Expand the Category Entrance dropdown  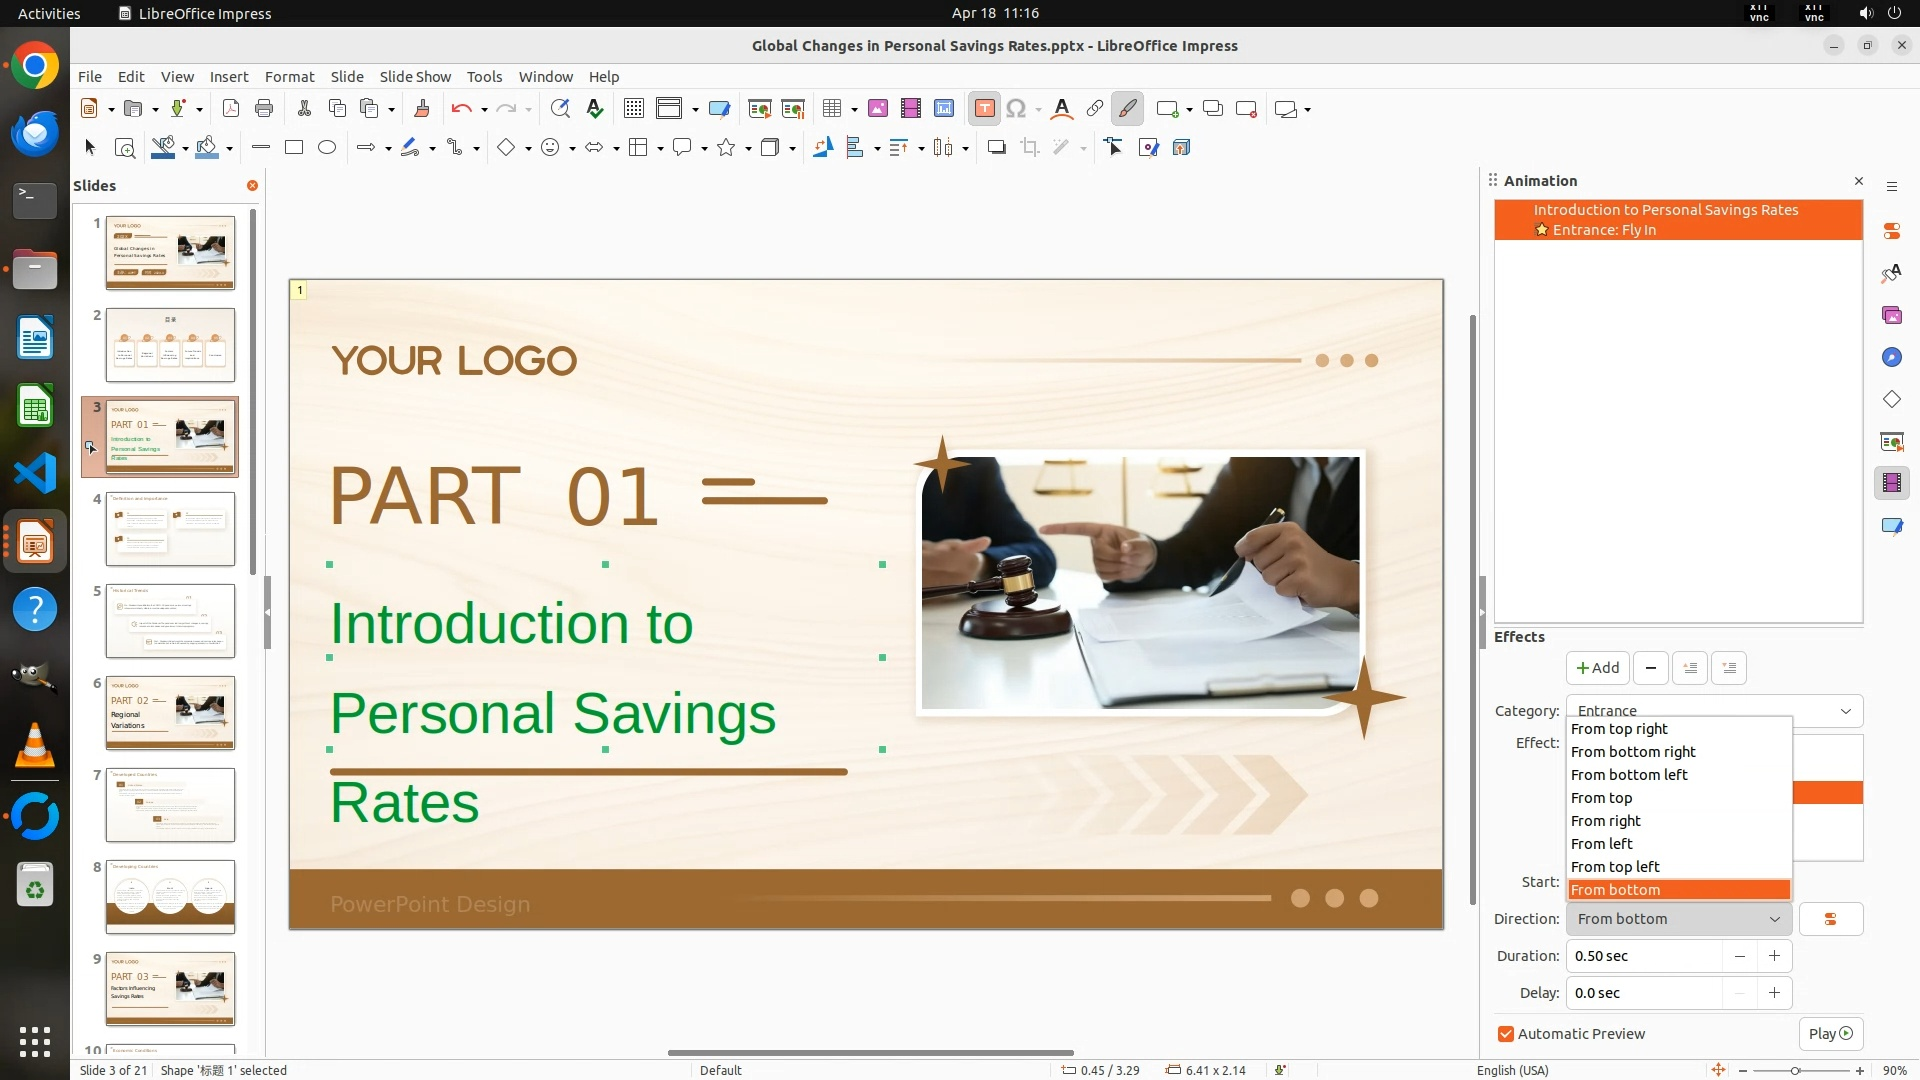[x=1846, y=711]
